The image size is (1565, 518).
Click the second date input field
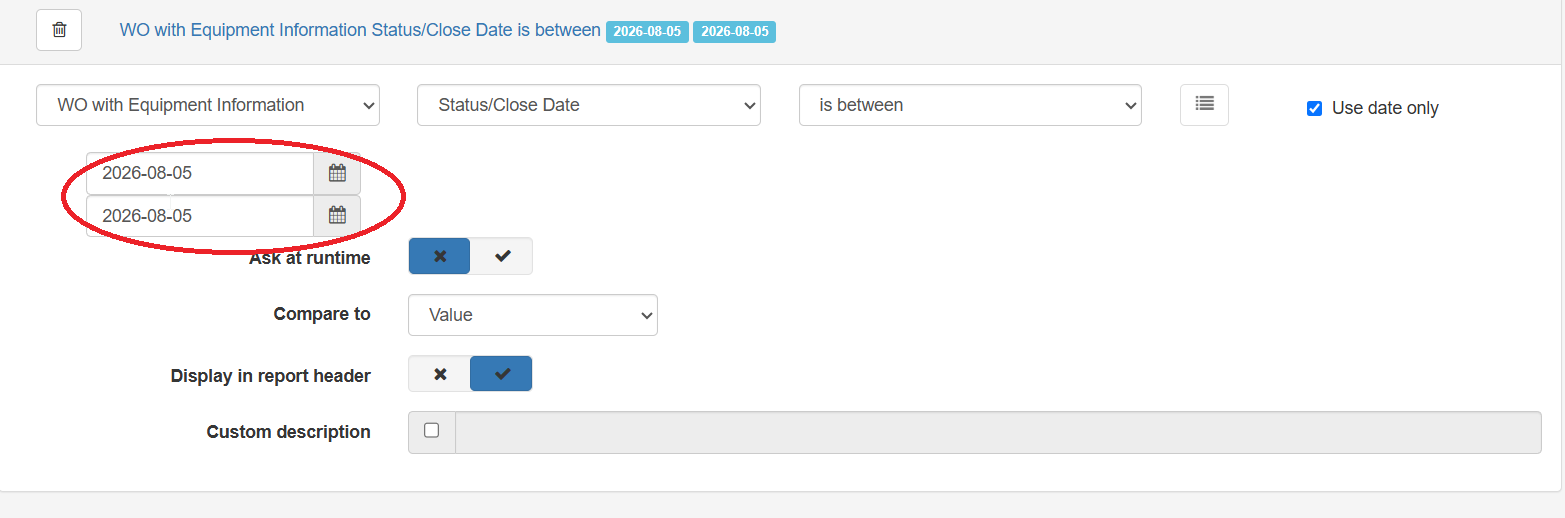pos(200,215)
